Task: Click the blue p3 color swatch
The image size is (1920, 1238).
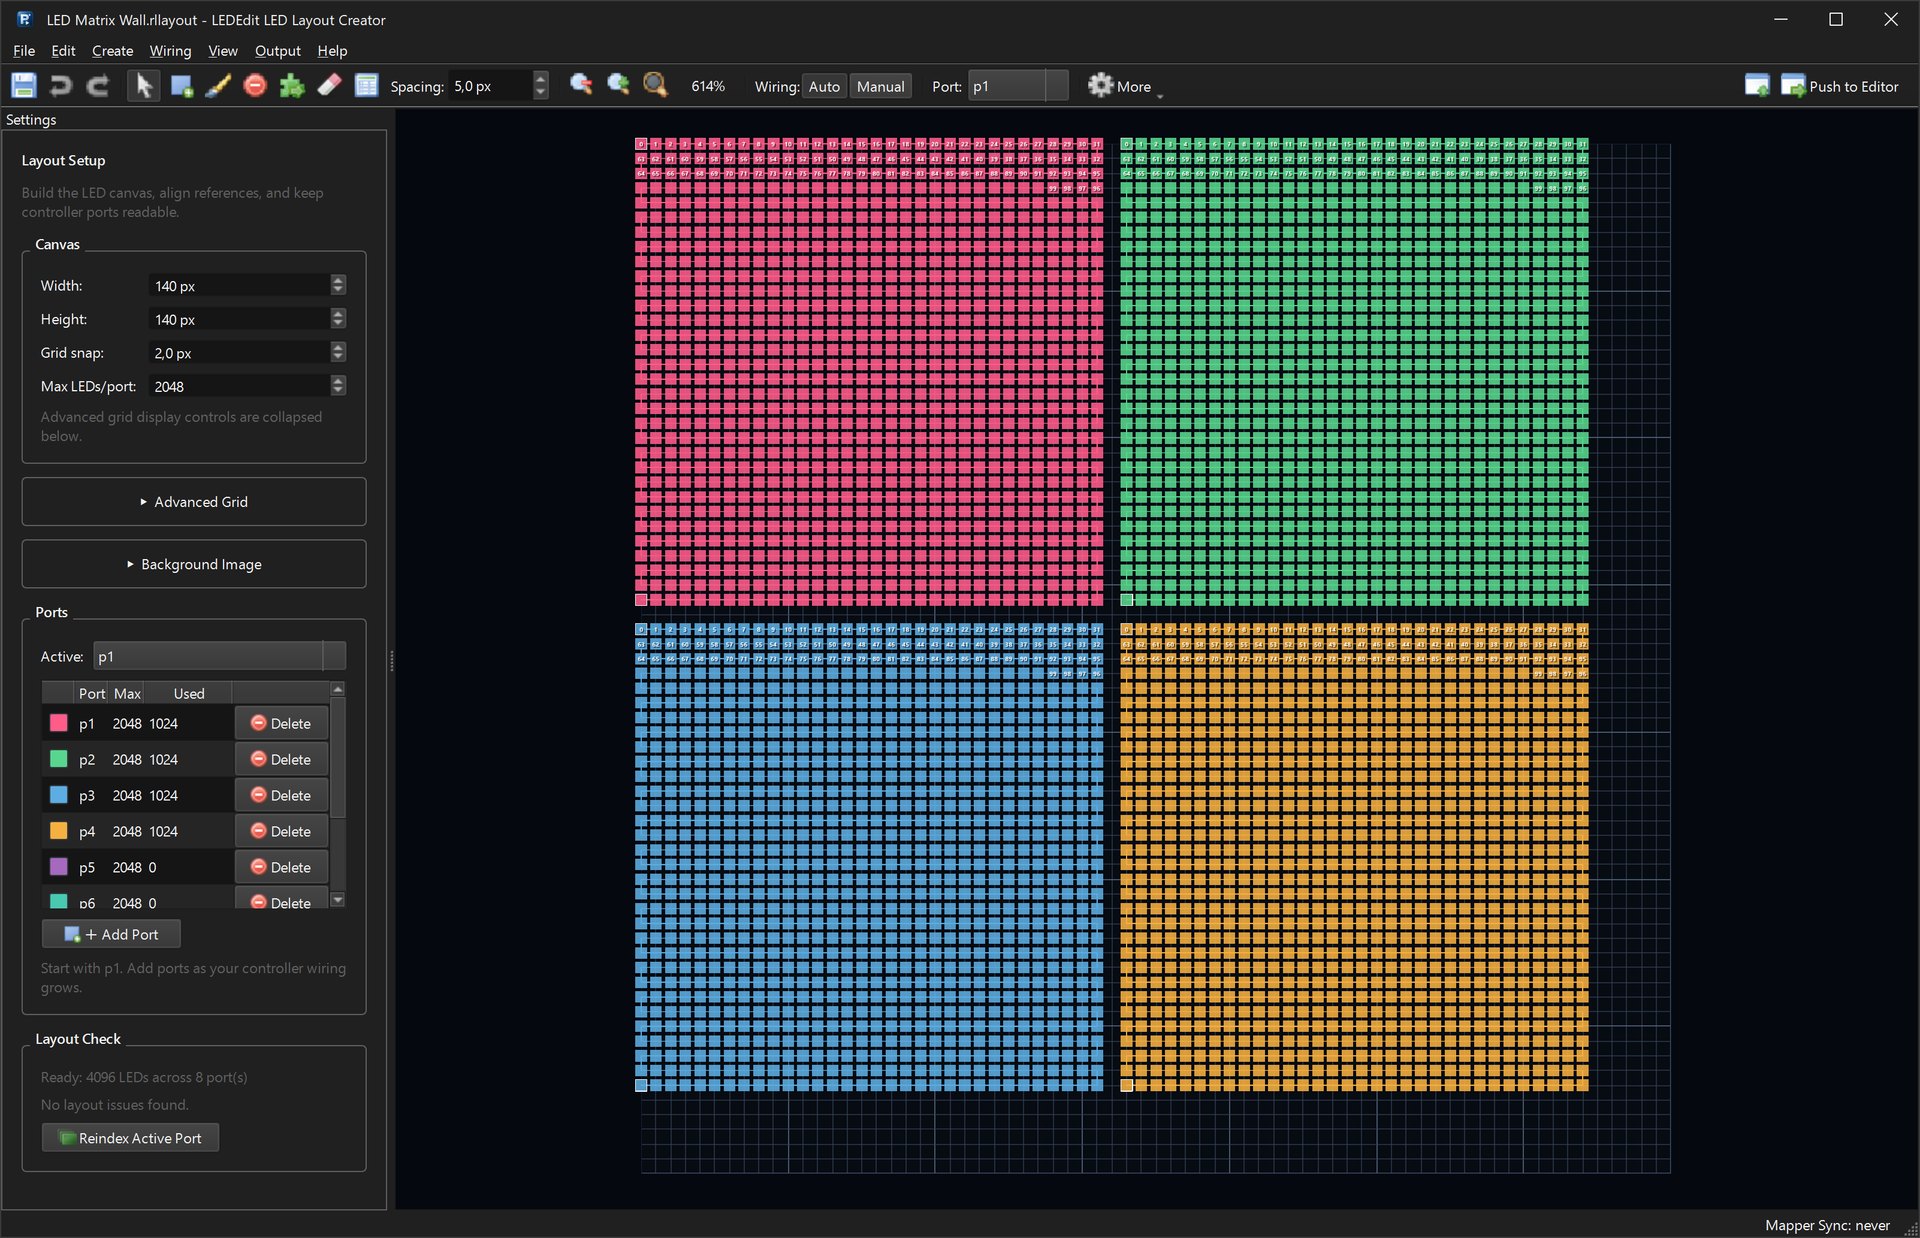Action: pyautogui.click(x=59, y=795)
